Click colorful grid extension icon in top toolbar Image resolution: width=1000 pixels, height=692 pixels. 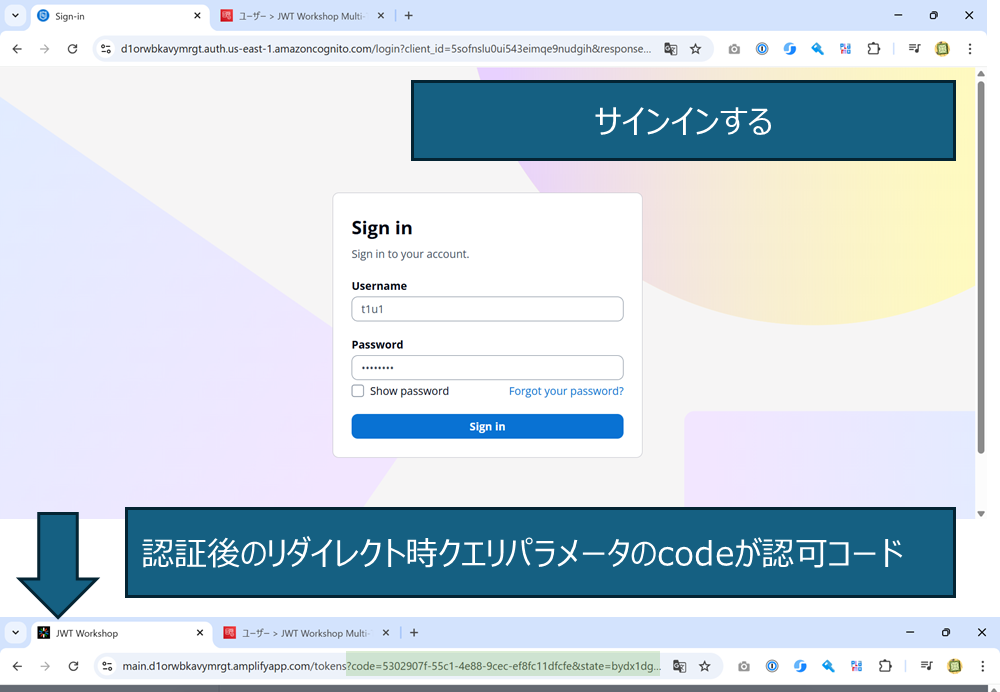coord(846,48)
